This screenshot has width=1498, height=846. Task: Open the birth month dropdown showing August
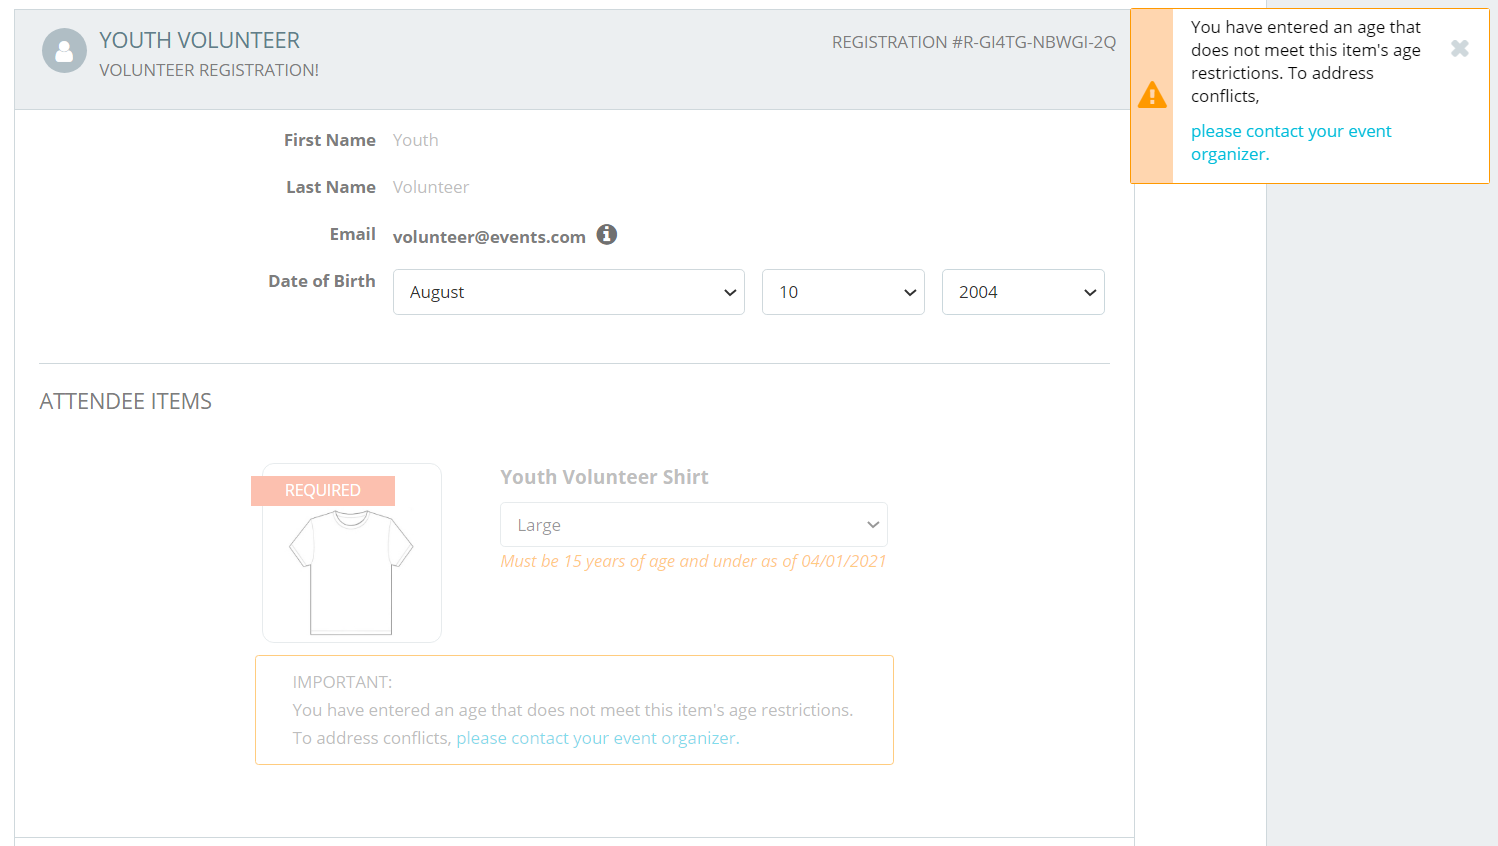coord(569,292)
